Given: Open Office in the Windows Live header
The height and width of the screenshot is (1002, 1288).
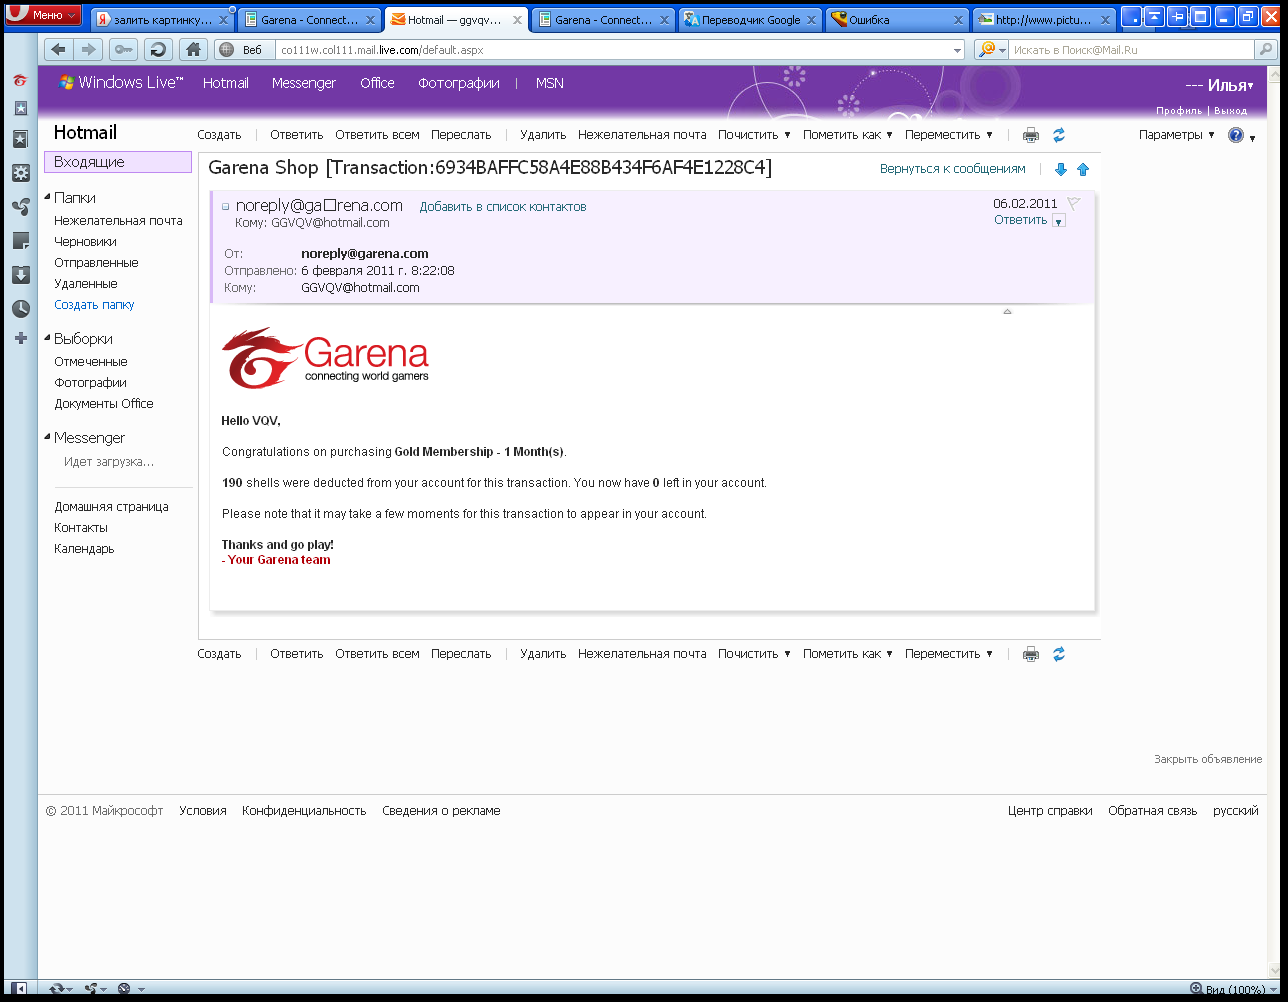Looking at the screenshot, I should (377, 83).
